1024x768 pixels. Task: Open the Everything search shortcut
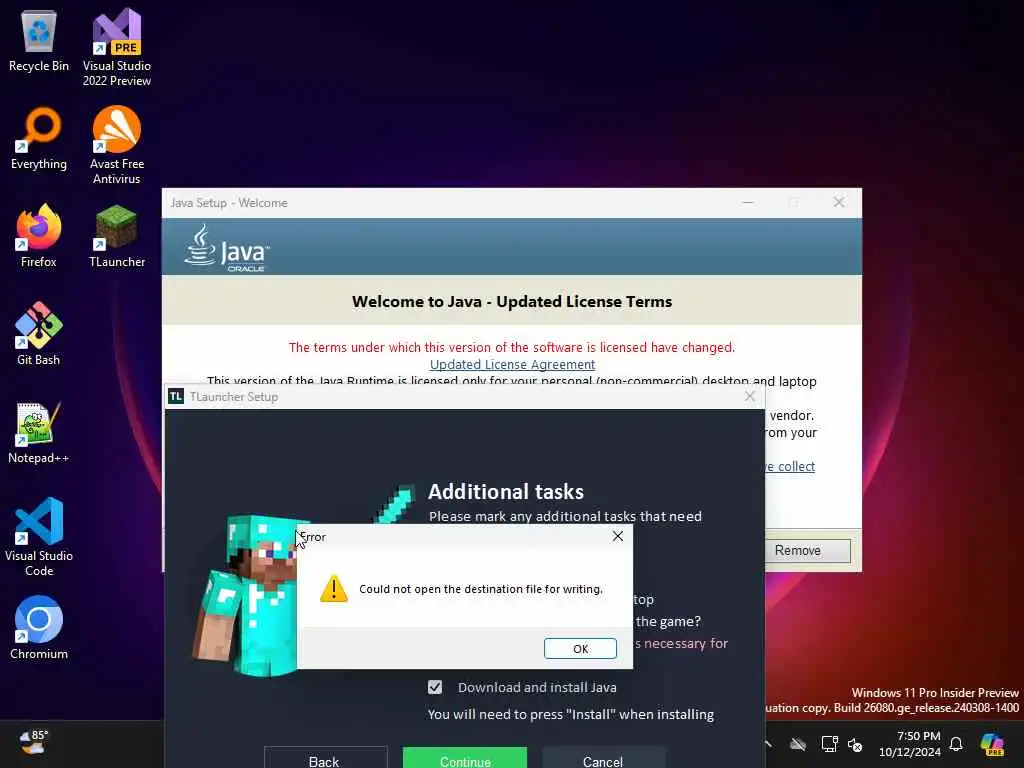39,138
